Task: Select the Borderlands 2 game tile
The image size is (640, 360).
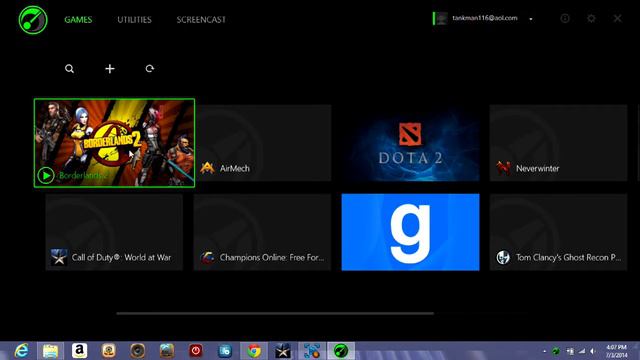Action: coord(114,143)
